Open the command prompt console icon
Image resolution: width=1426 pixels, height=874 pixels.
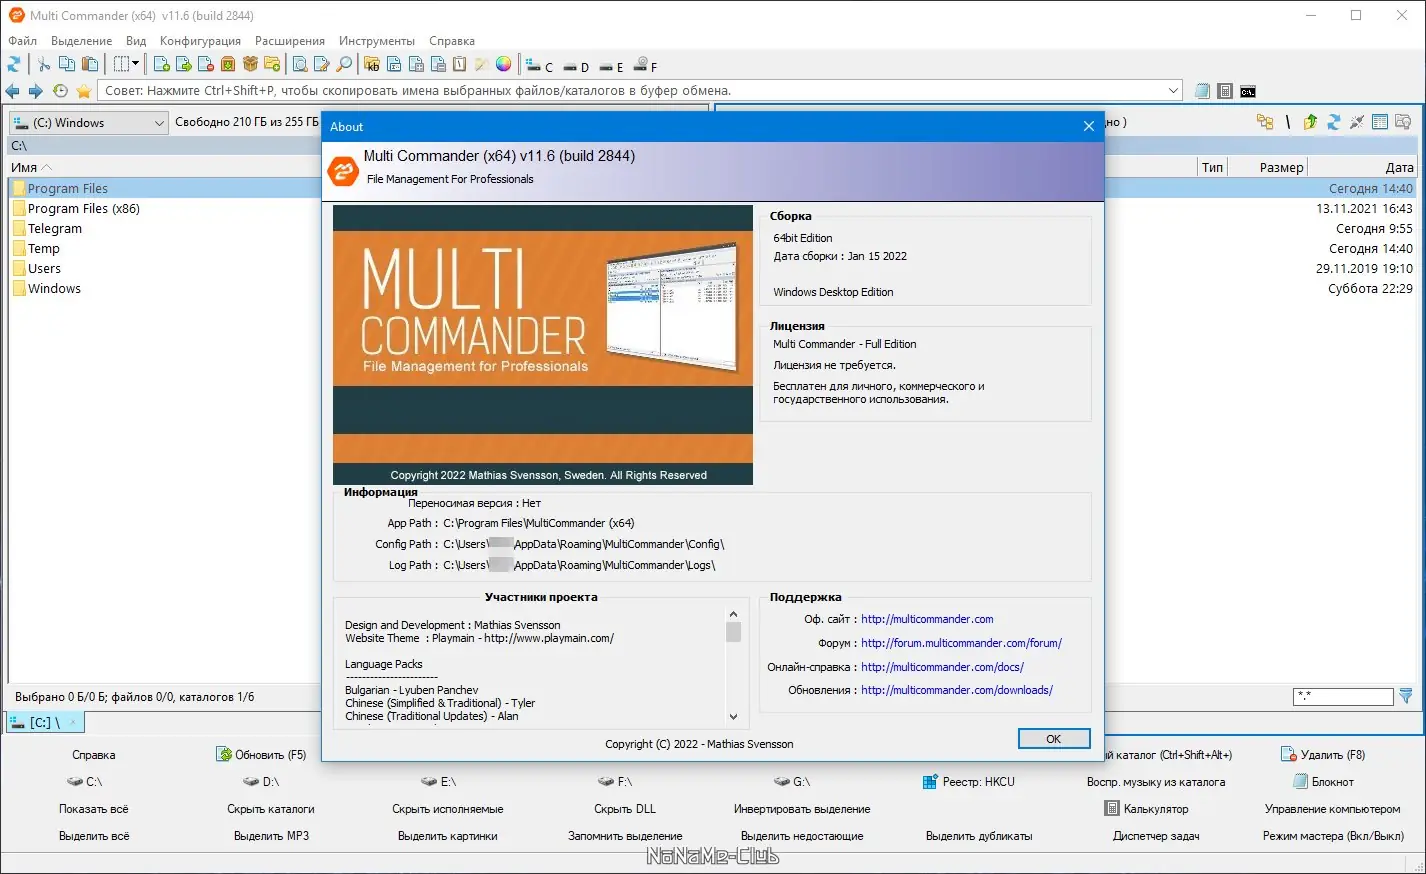(x=1248, y=91)
